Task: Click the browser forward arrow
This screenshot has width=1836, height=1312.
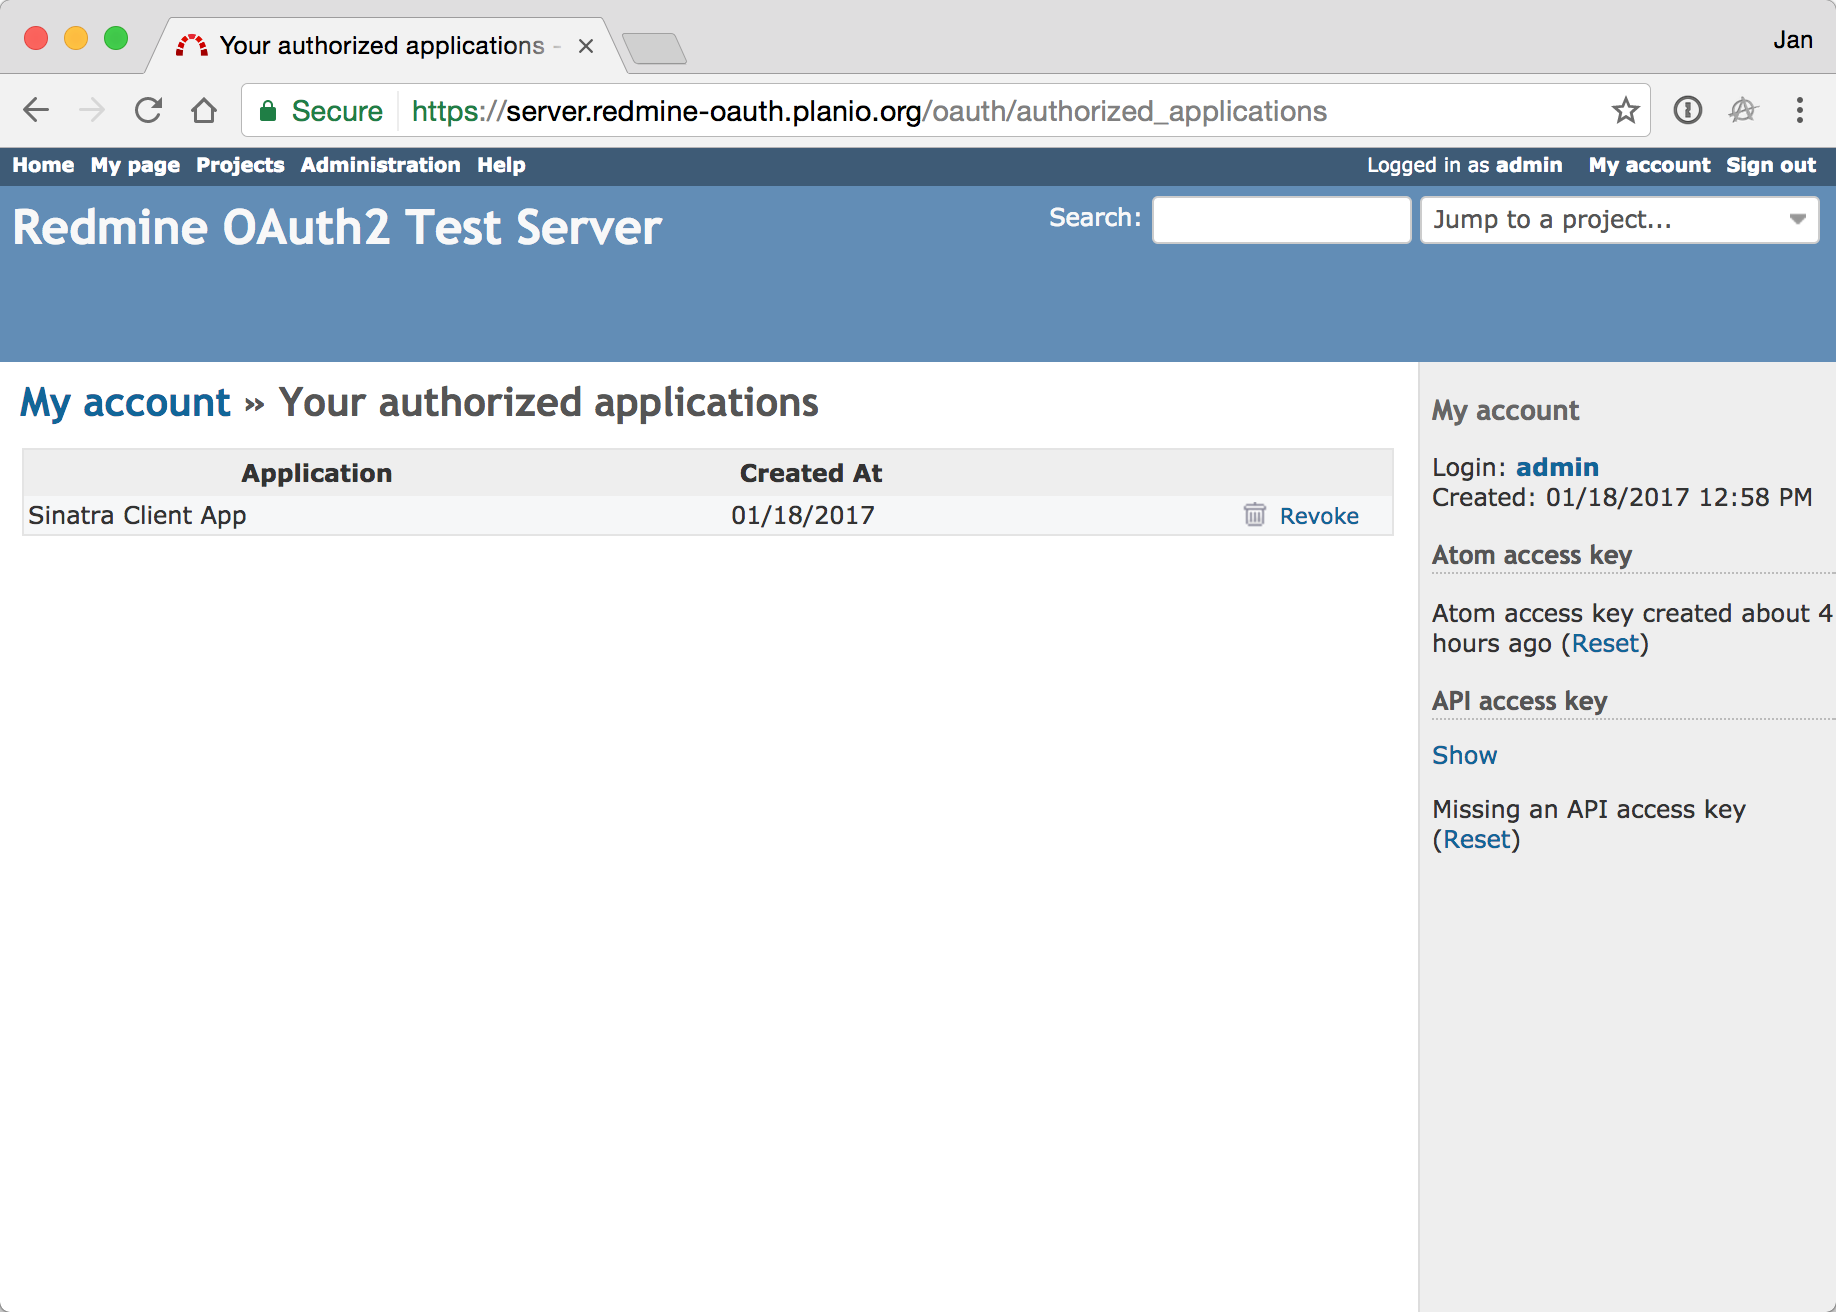Action: pyautogui.click(x=92, y=110)
